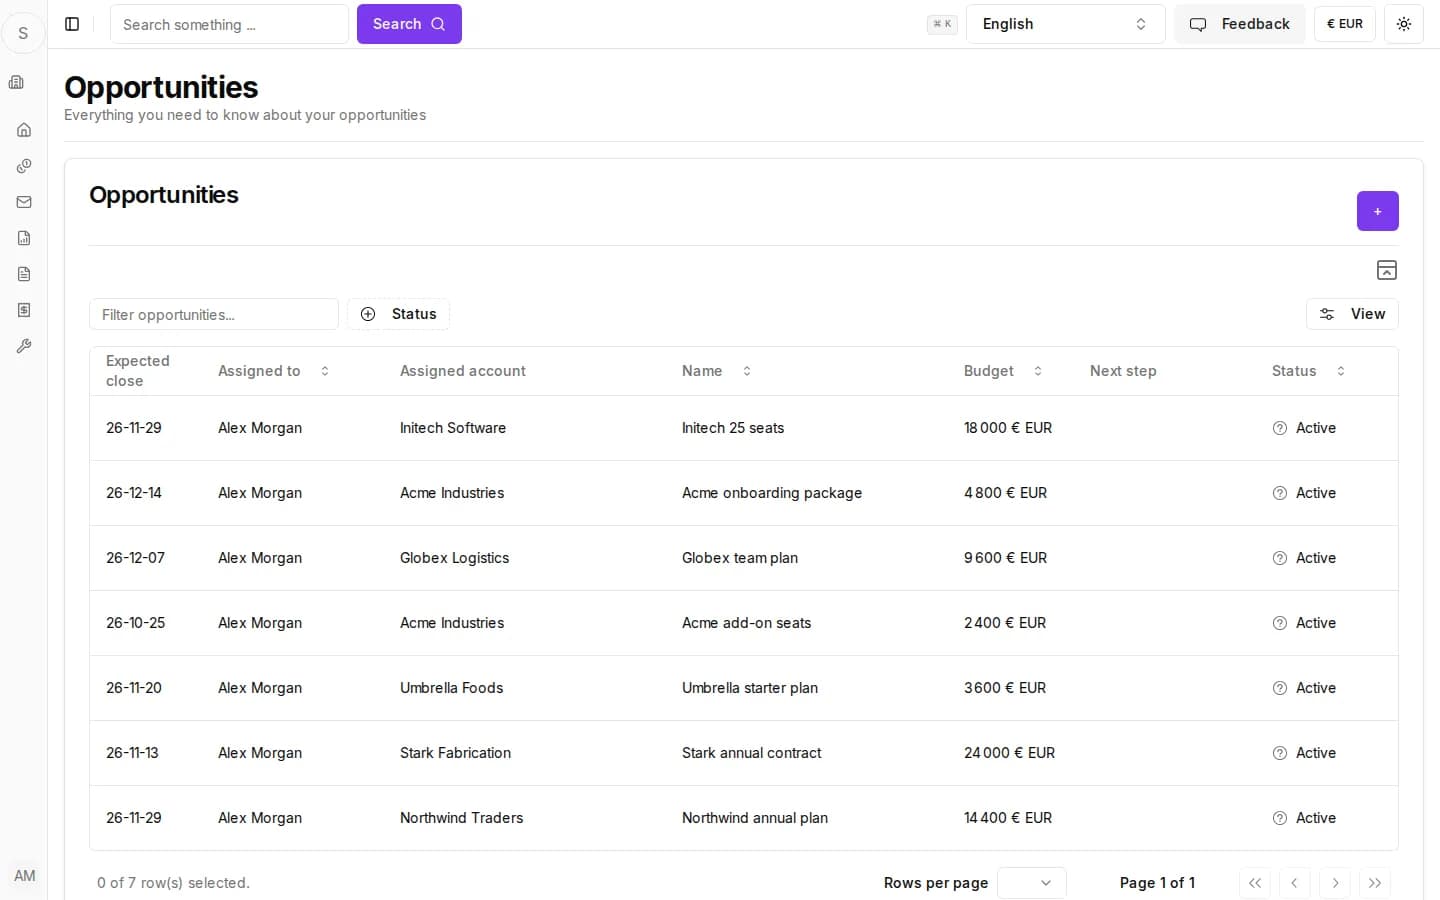The width and height of the screenshot is (1440, 900).
Task: Click the purple Search button
Action: (x=409, y=24)
